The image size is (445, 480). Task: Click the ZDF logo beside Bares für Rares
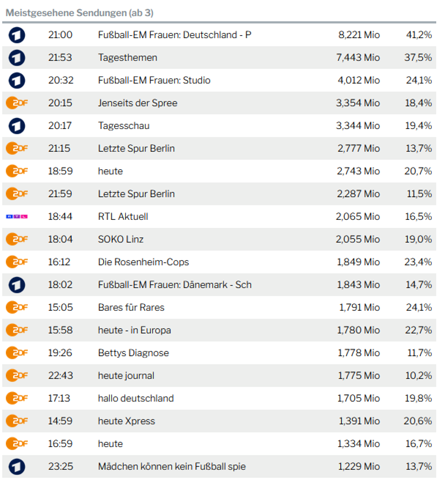(x=17, y=307)
